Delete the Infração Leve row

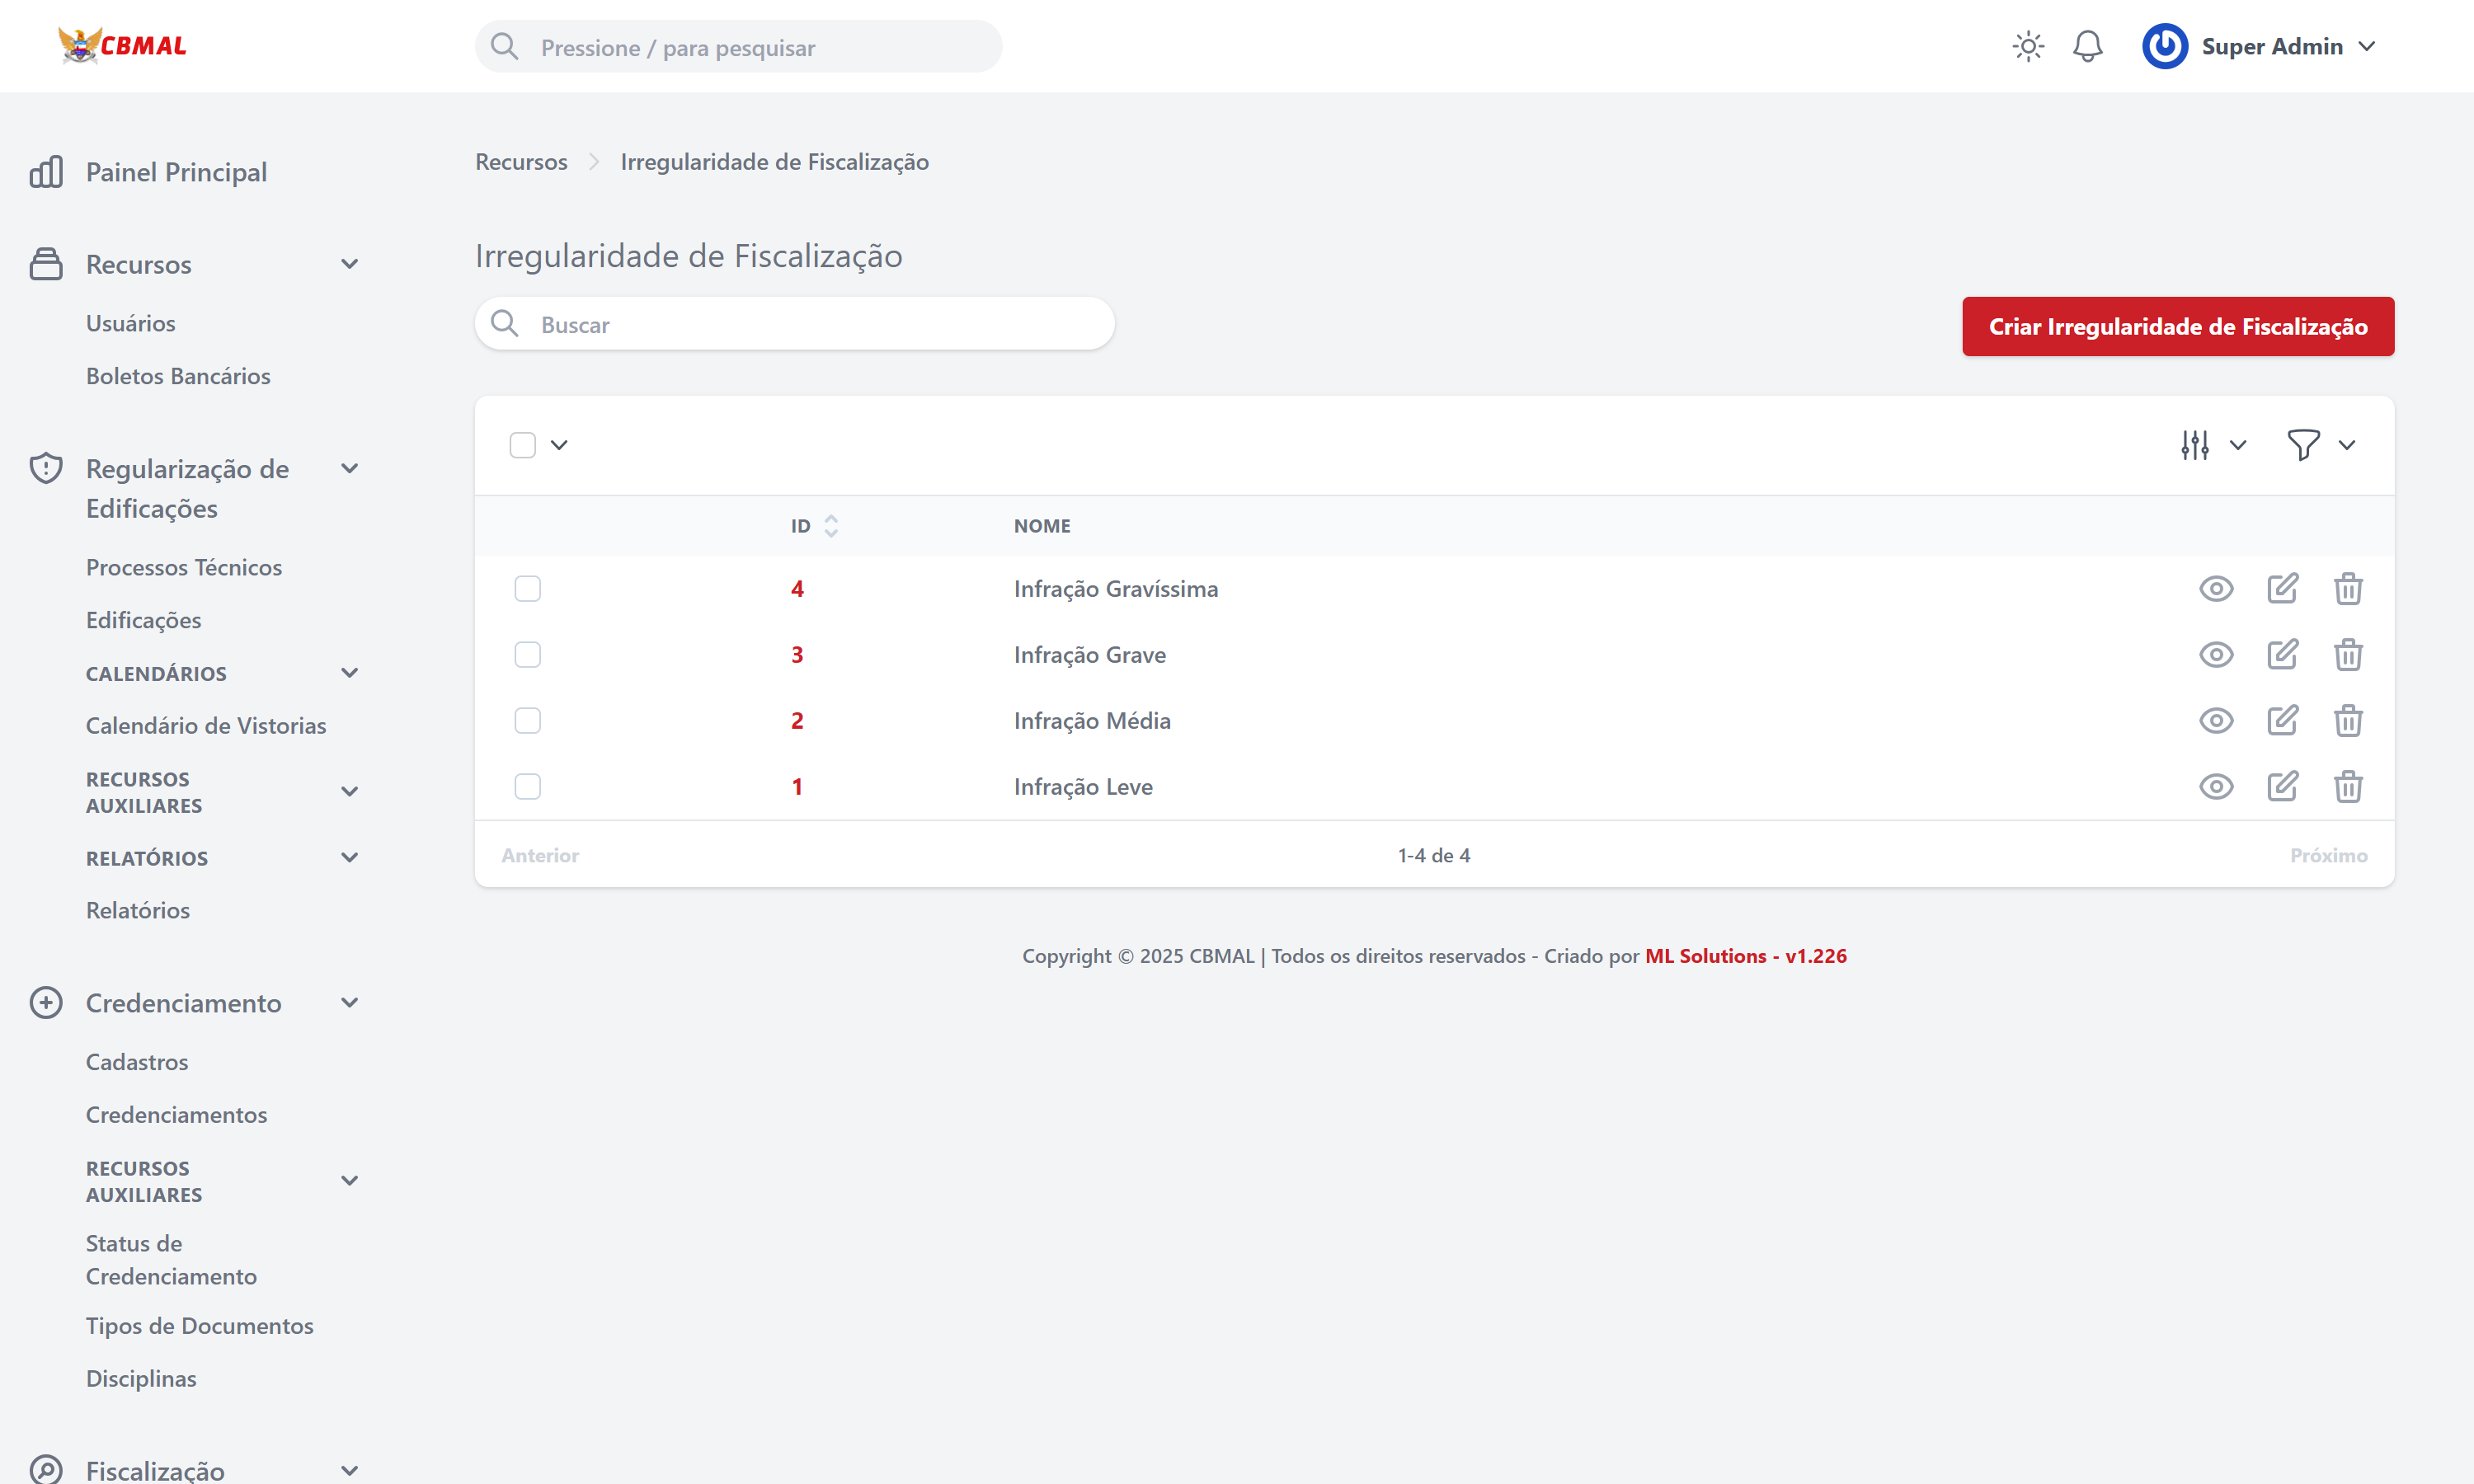2348,787
